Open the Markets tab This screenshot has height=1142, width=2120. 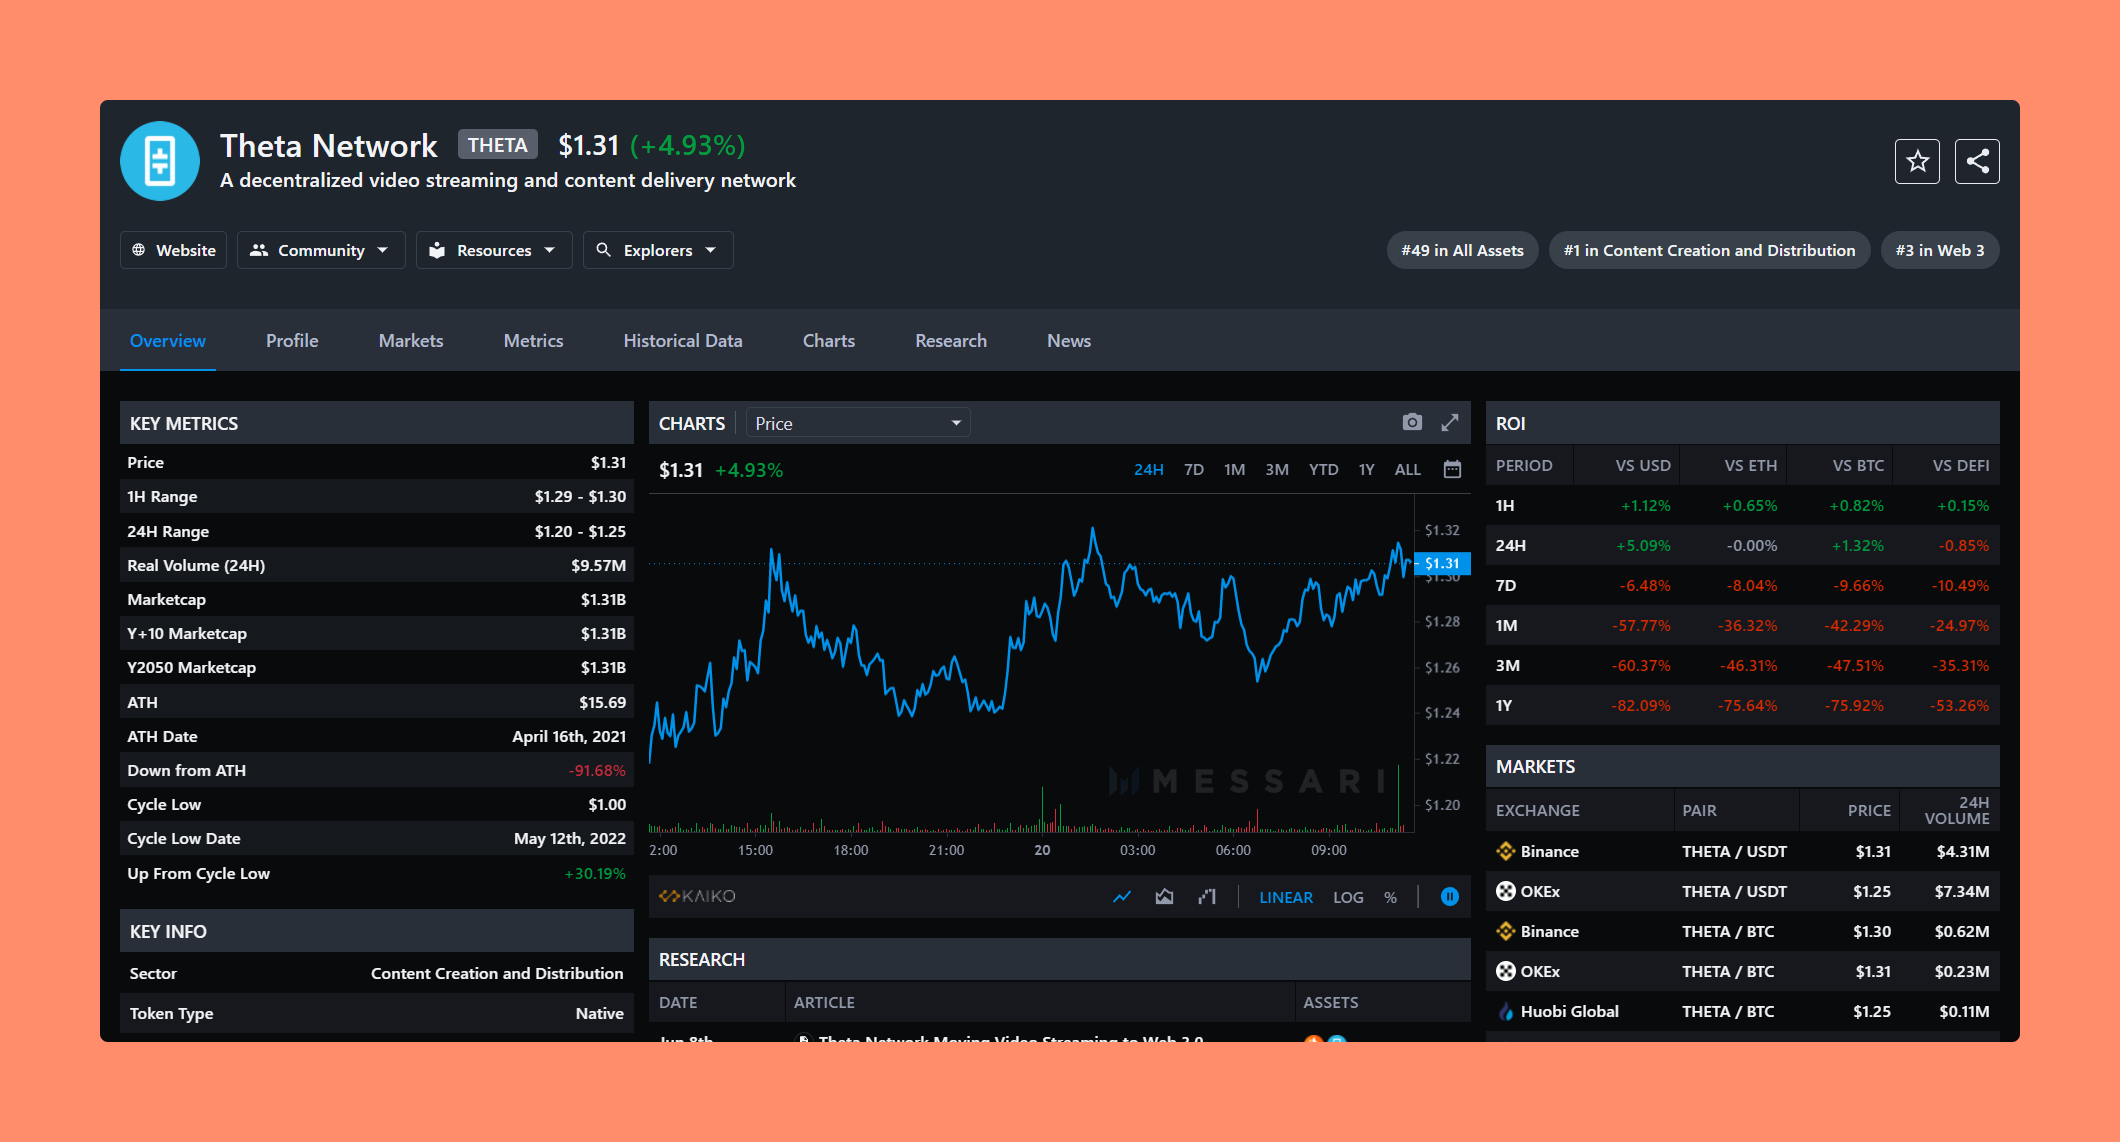point(411,340)
